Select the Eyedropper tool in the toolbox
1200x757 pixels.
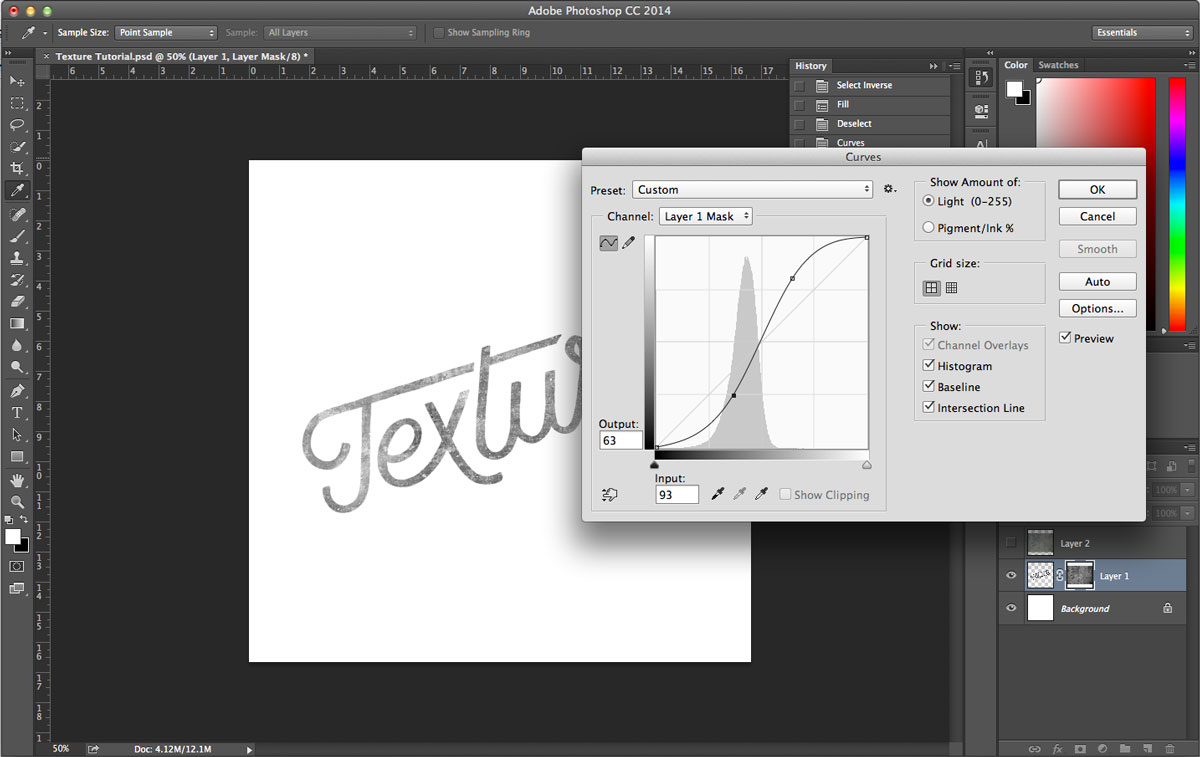[17, 191]
